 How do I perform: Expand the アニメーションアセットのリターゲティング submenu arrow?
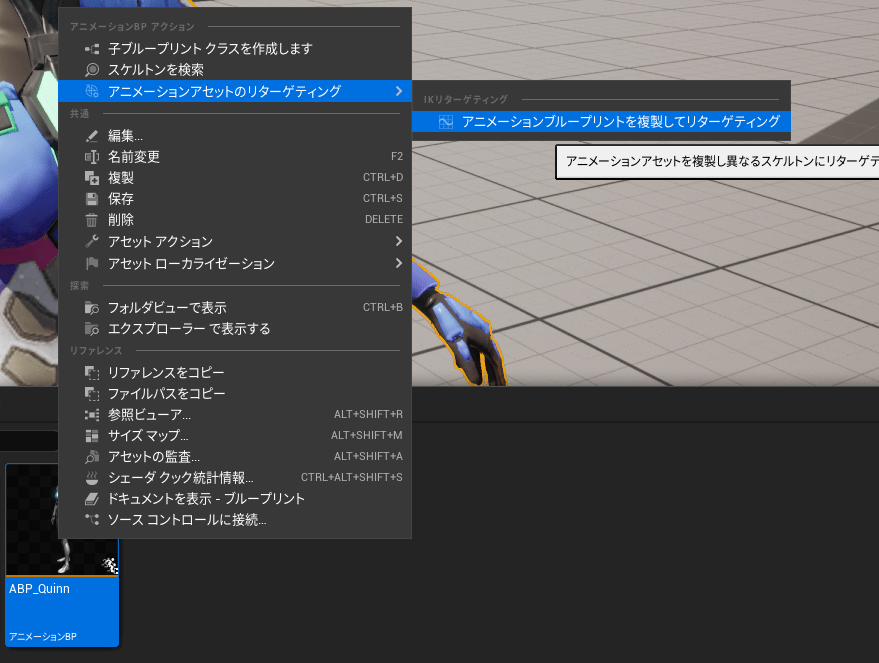[399, 92]
